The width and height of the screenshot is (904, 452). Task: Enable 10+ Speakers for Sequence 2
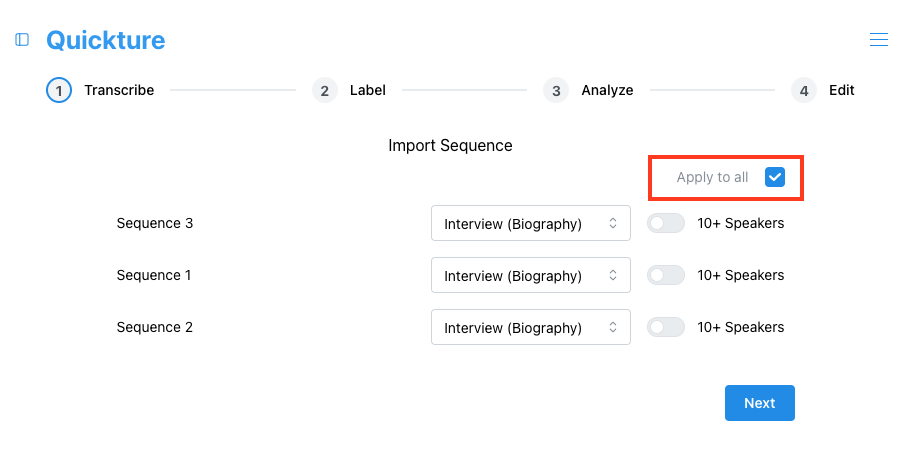[x=665, y=327]
